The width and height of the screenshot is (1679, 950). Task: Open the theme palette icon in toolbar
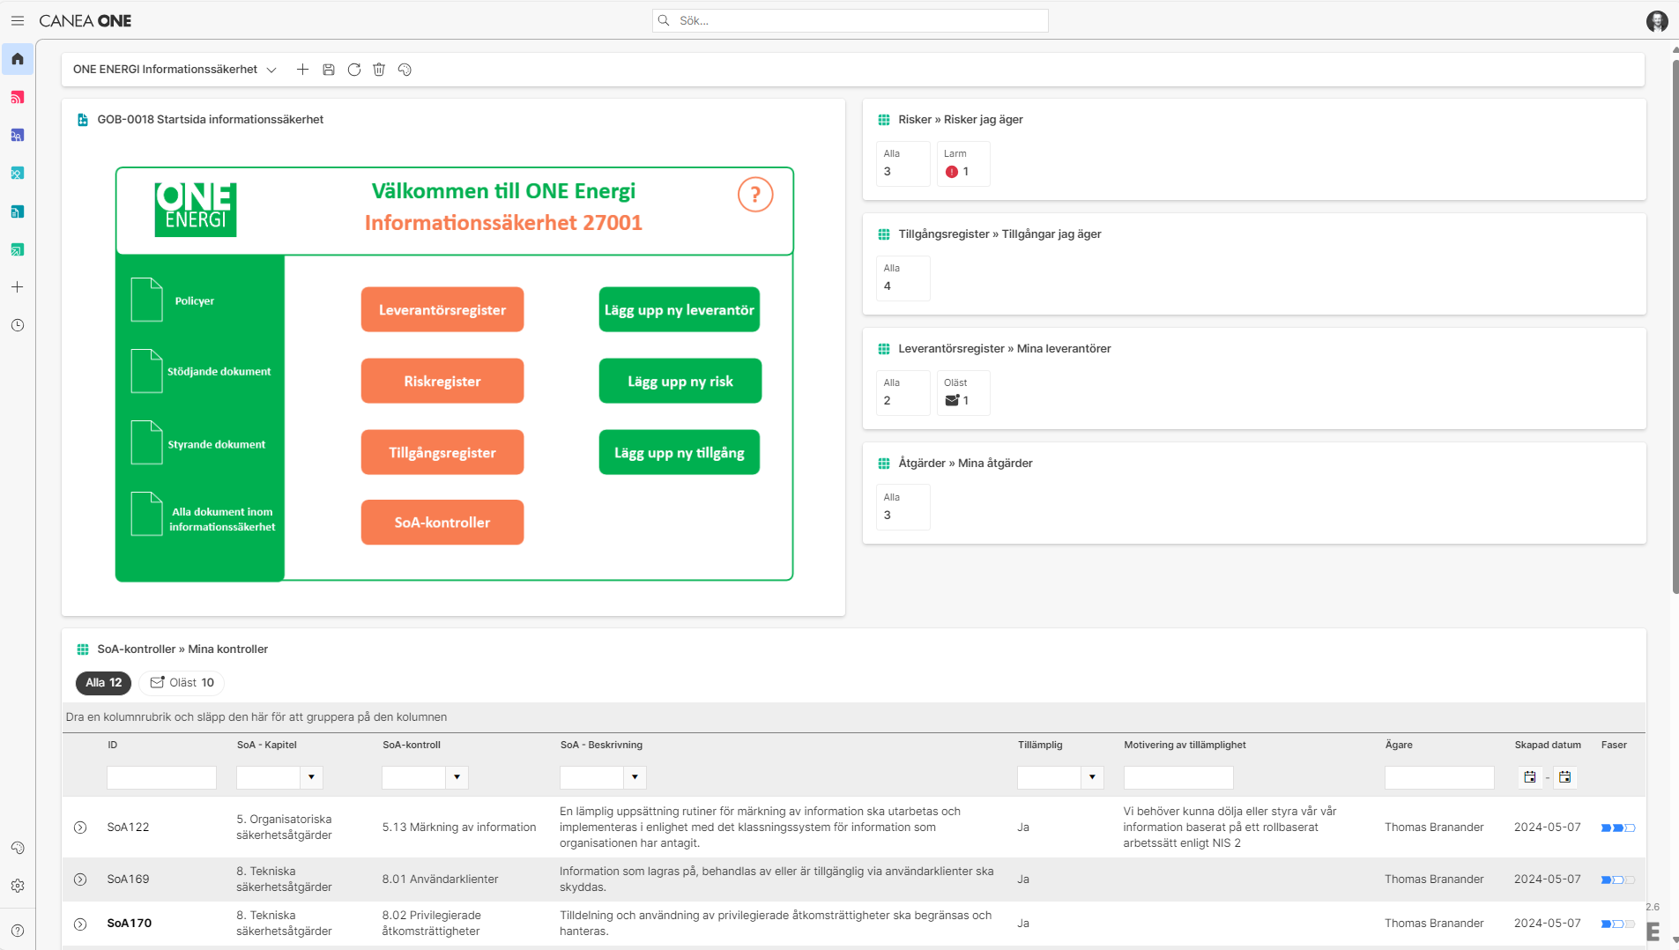[405, 70]
